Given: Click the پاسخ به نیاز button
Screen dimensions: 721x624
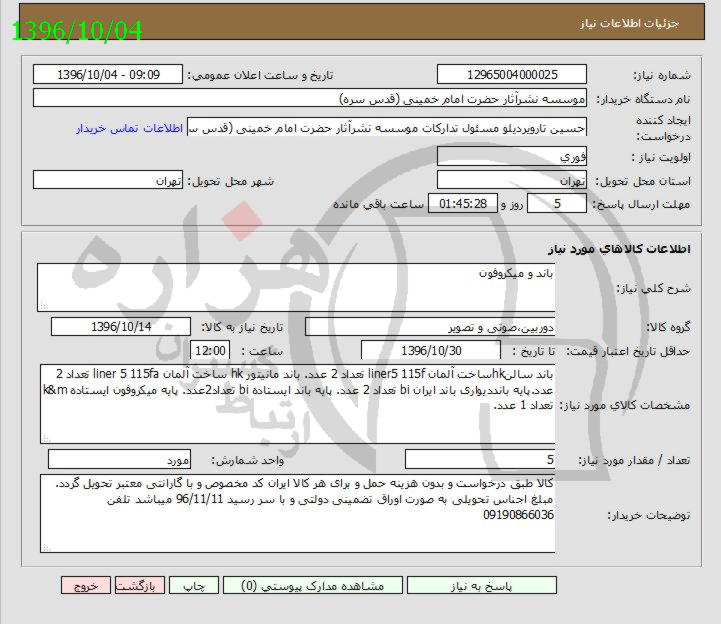Looking at the screenshot, I should tap(481, 585).
